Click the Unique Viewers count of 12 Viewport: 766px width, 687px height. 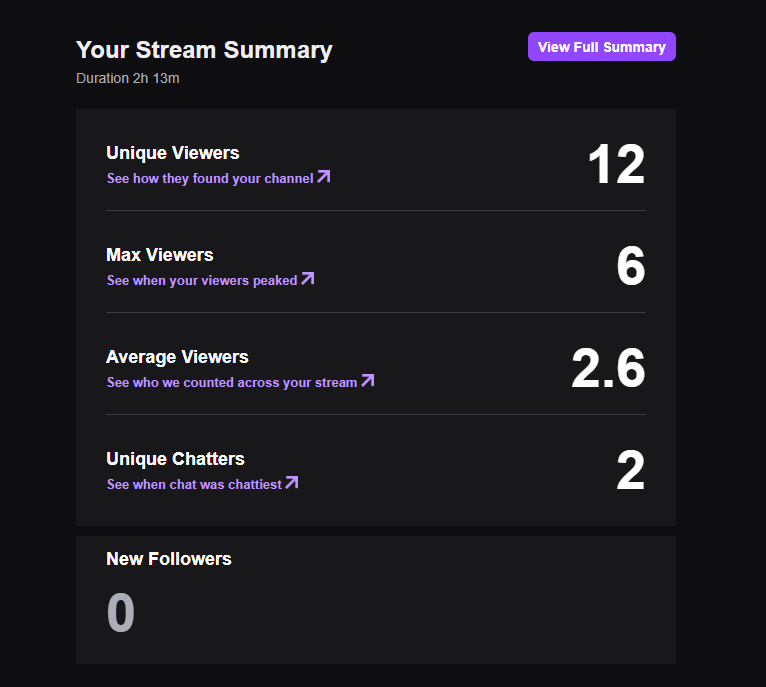[616, 164]
